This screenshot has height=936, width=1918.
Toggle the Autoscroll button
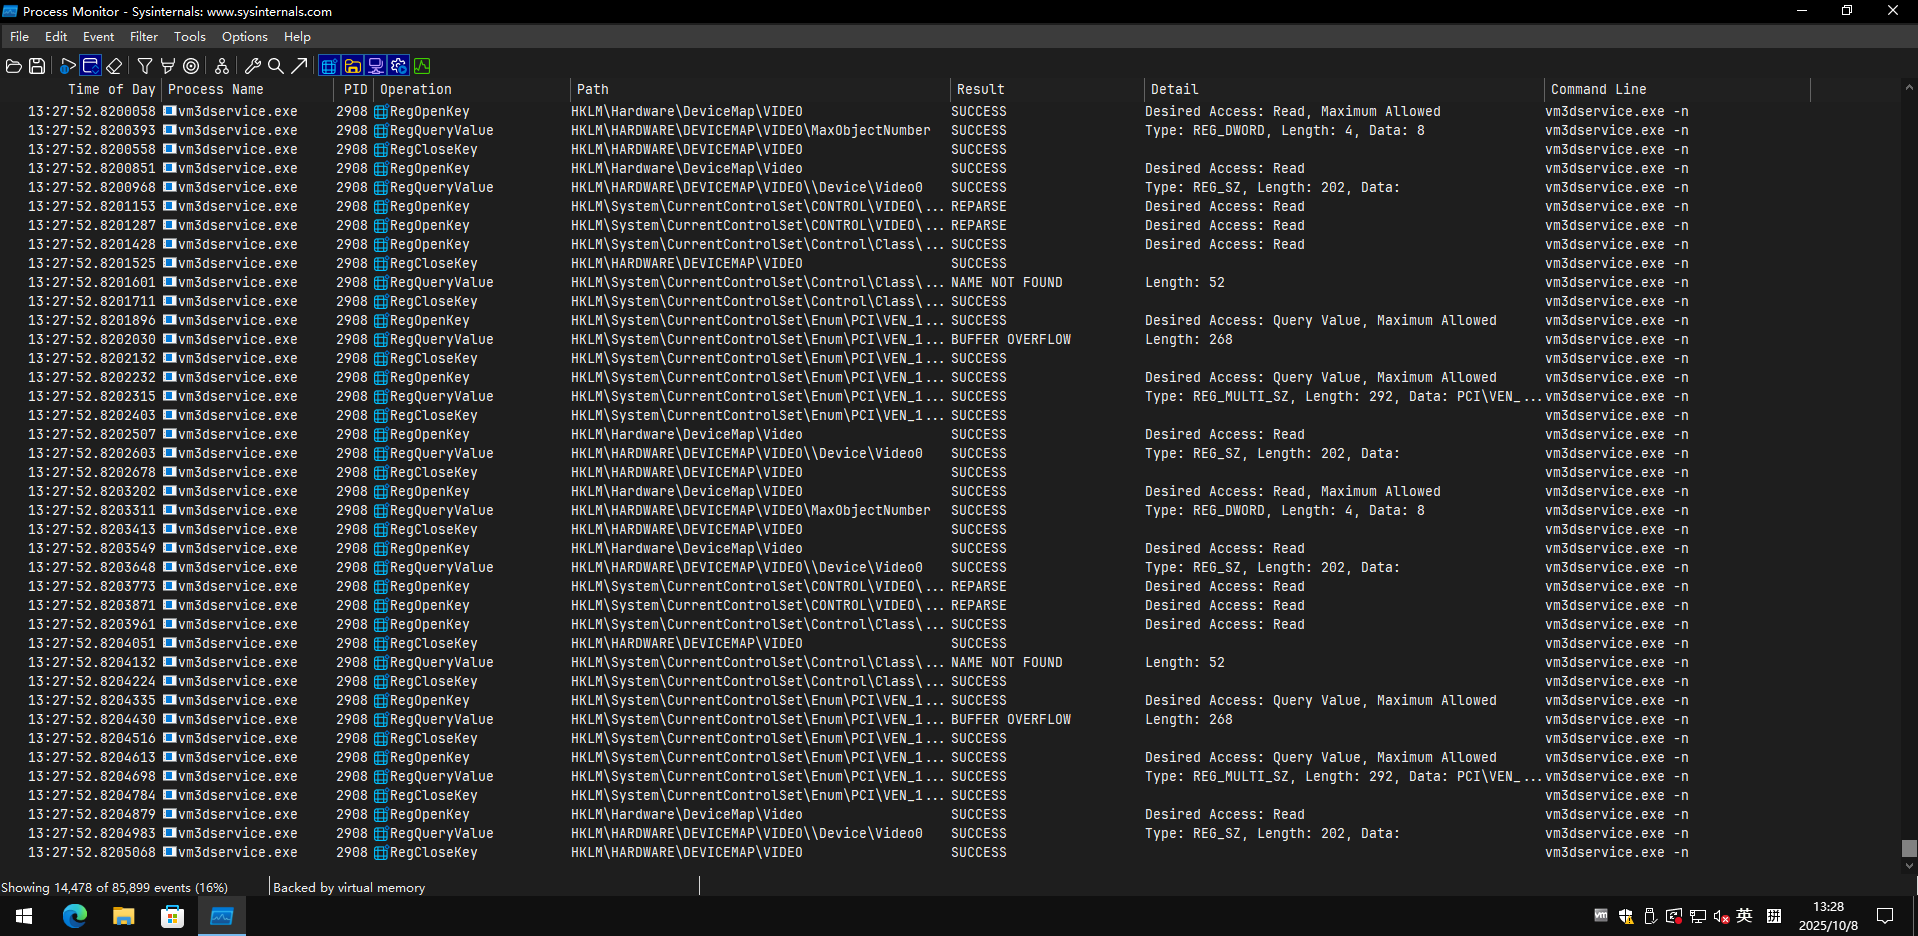(90, 66)
